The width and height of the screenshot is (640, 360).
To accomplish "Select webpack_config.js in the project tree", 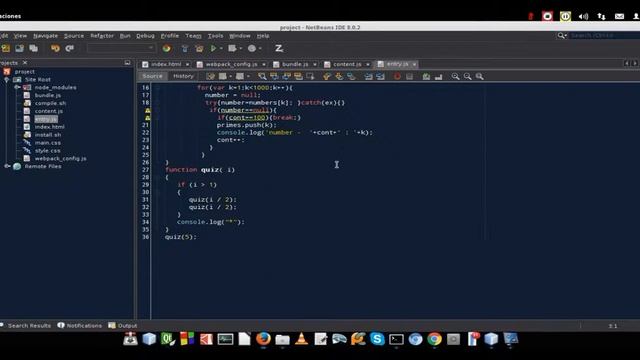I will tap(60, 158).
